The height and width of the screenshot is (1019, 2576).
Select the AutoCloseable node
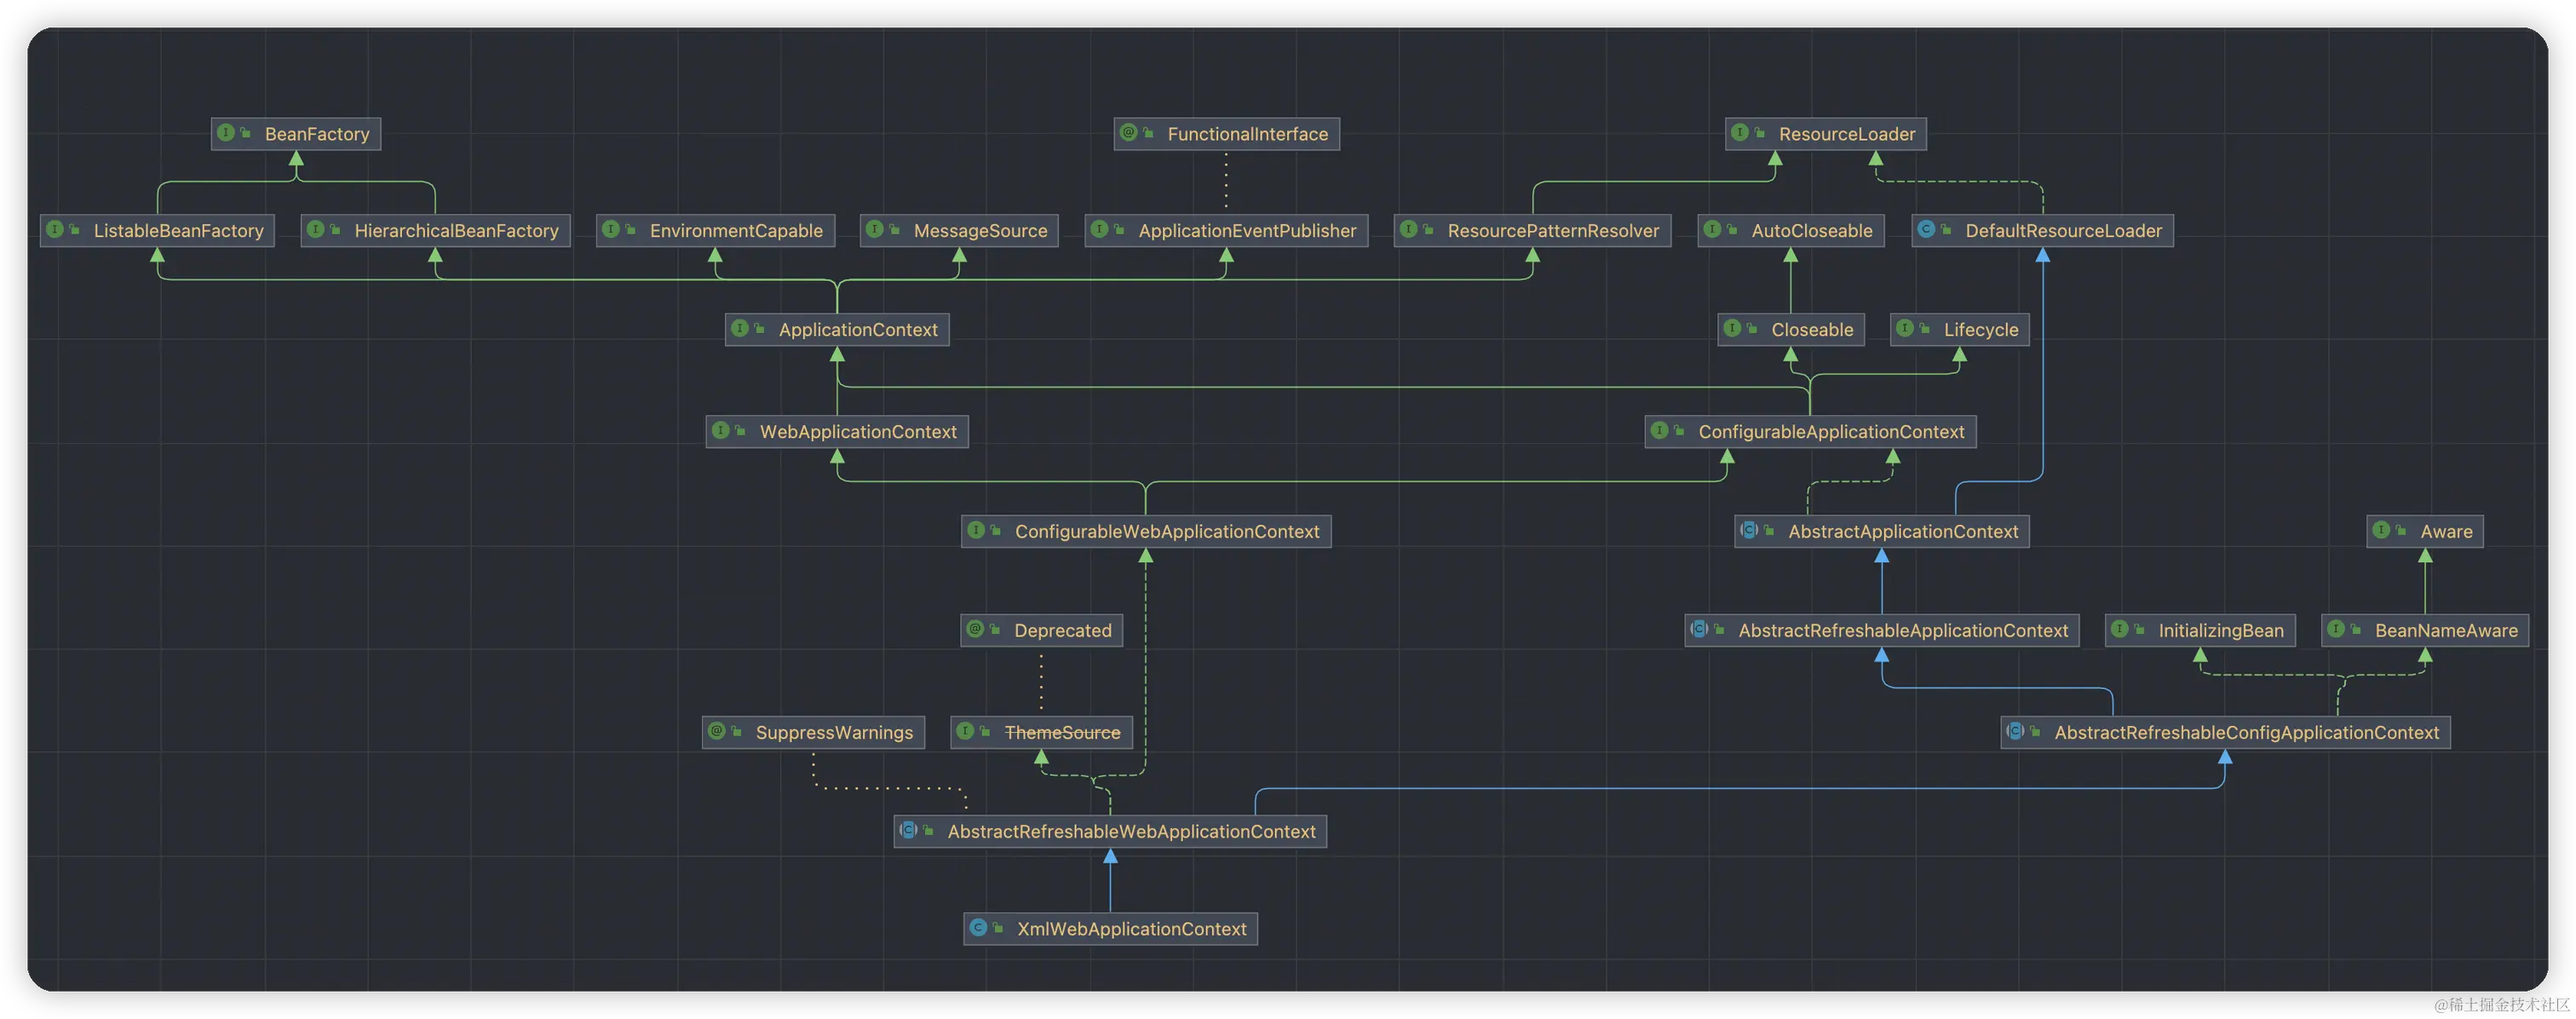pos(1811,231)
